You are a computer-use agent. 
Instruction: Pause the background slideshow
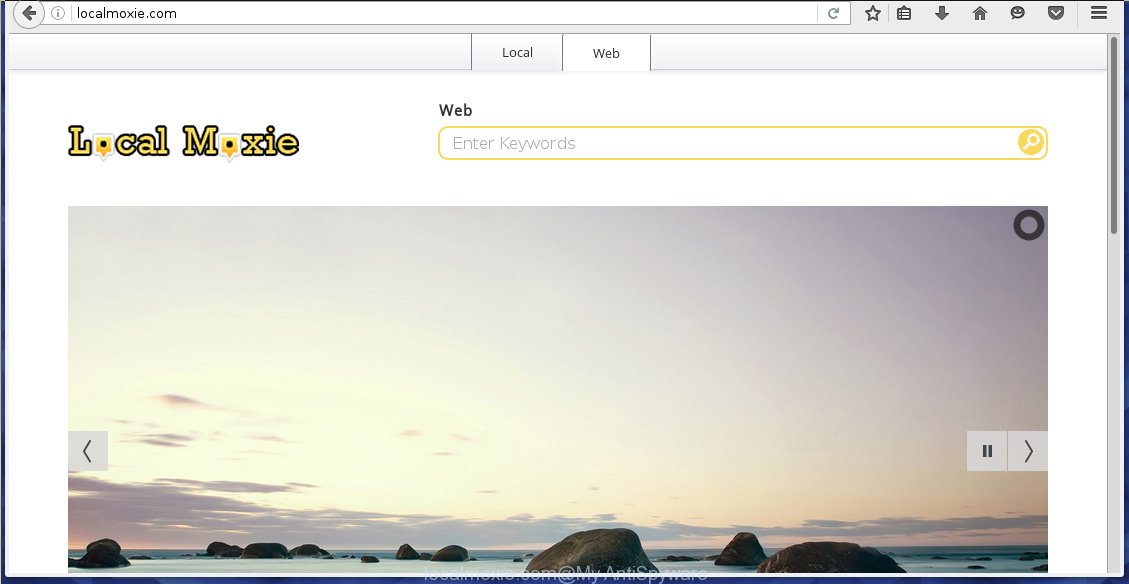[987, 451]
